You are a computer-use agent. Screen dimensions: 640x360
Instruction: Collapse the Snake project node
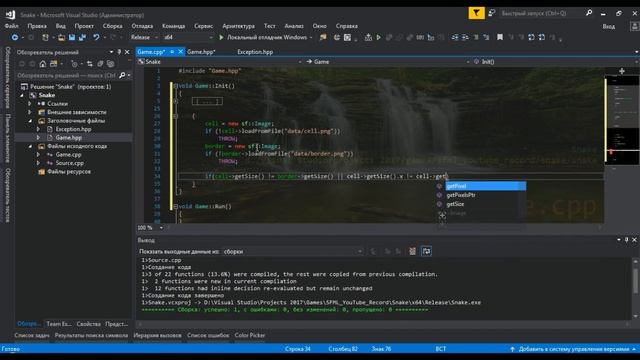(22, 95)
